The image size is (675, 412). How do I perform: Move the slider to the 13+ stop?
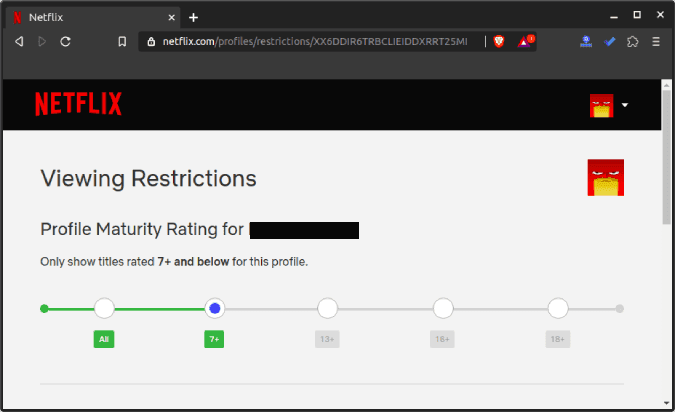pyautogui.click(x=328, y=308)
